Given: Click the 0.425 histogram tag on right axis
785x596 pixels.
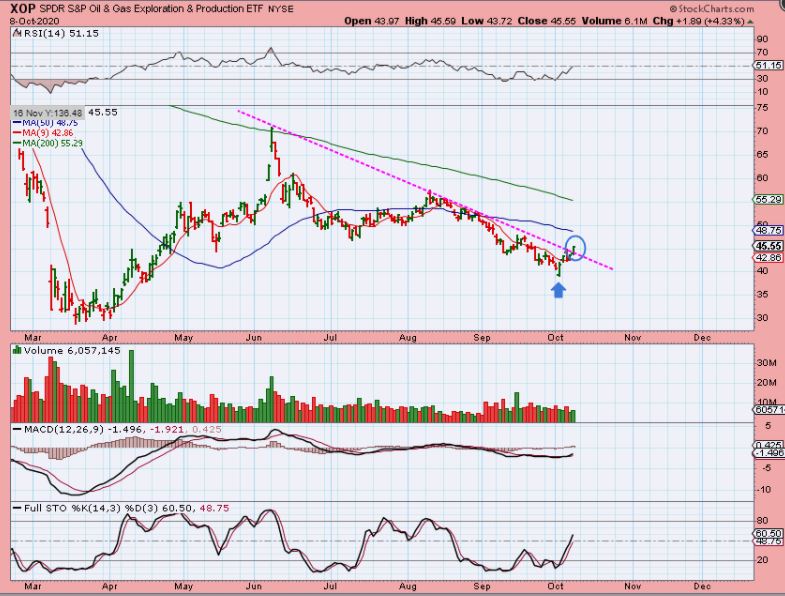Looking at the screenshot, I should point(769,445).
